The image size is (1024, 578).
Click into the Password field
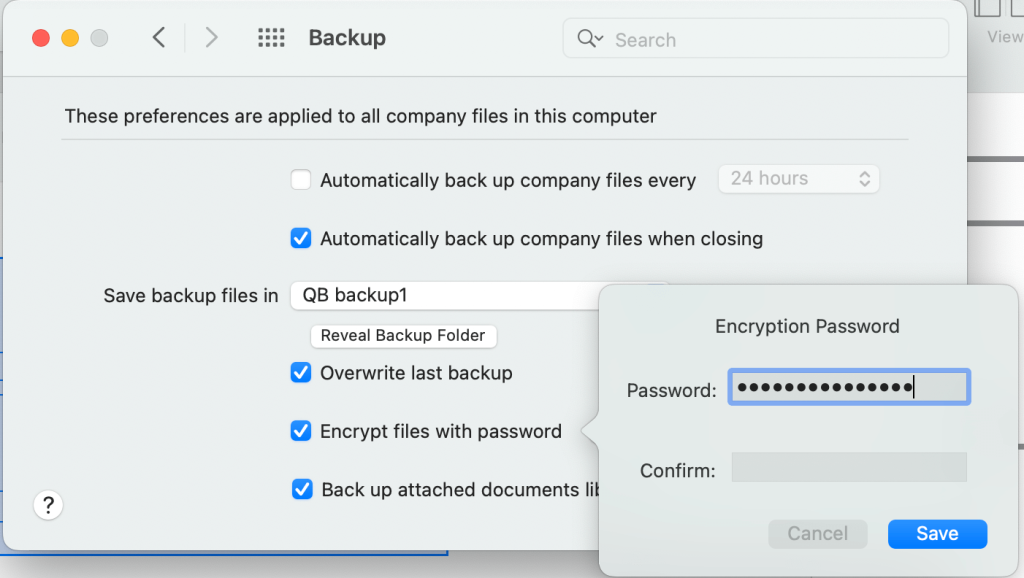(848, 389)
